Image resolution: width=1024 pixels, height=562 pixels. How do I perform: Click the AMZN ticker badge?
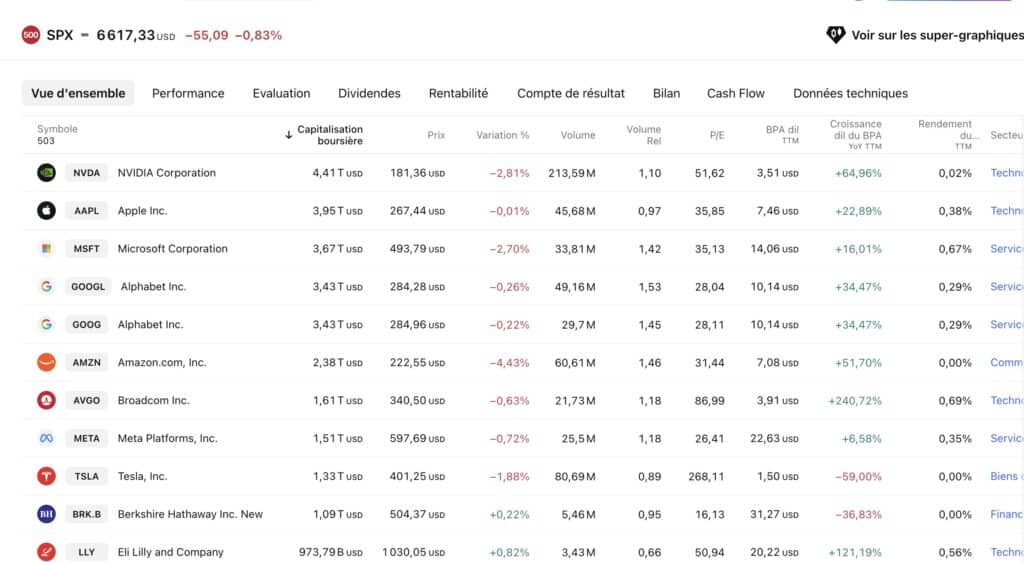(86, 362)
